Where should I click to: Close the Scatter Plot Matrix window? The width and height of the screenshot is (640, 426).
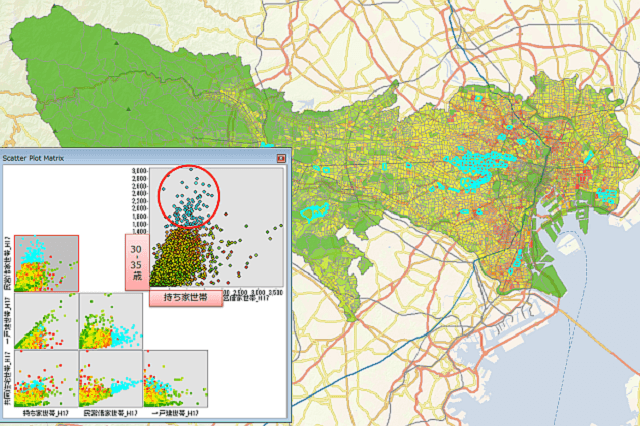[280, 158]
